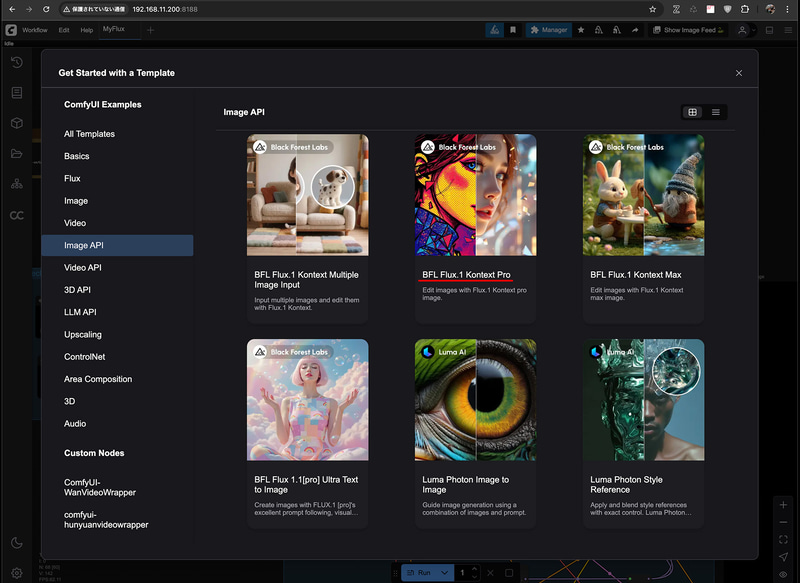Open the Manager button
Image resolution: width=800 pixels, height=583 pixels.
(x=548, y=30)
